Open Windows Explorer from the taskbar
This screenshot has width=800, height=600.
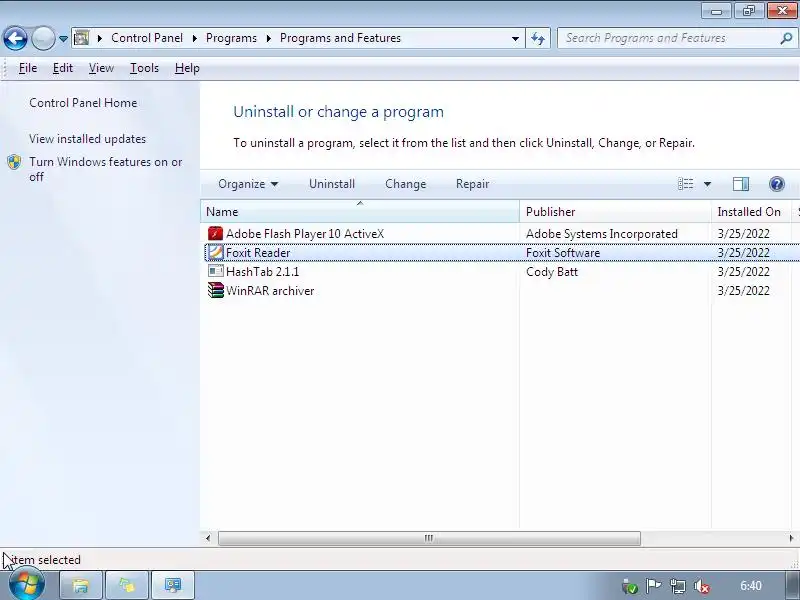(81, 586)
